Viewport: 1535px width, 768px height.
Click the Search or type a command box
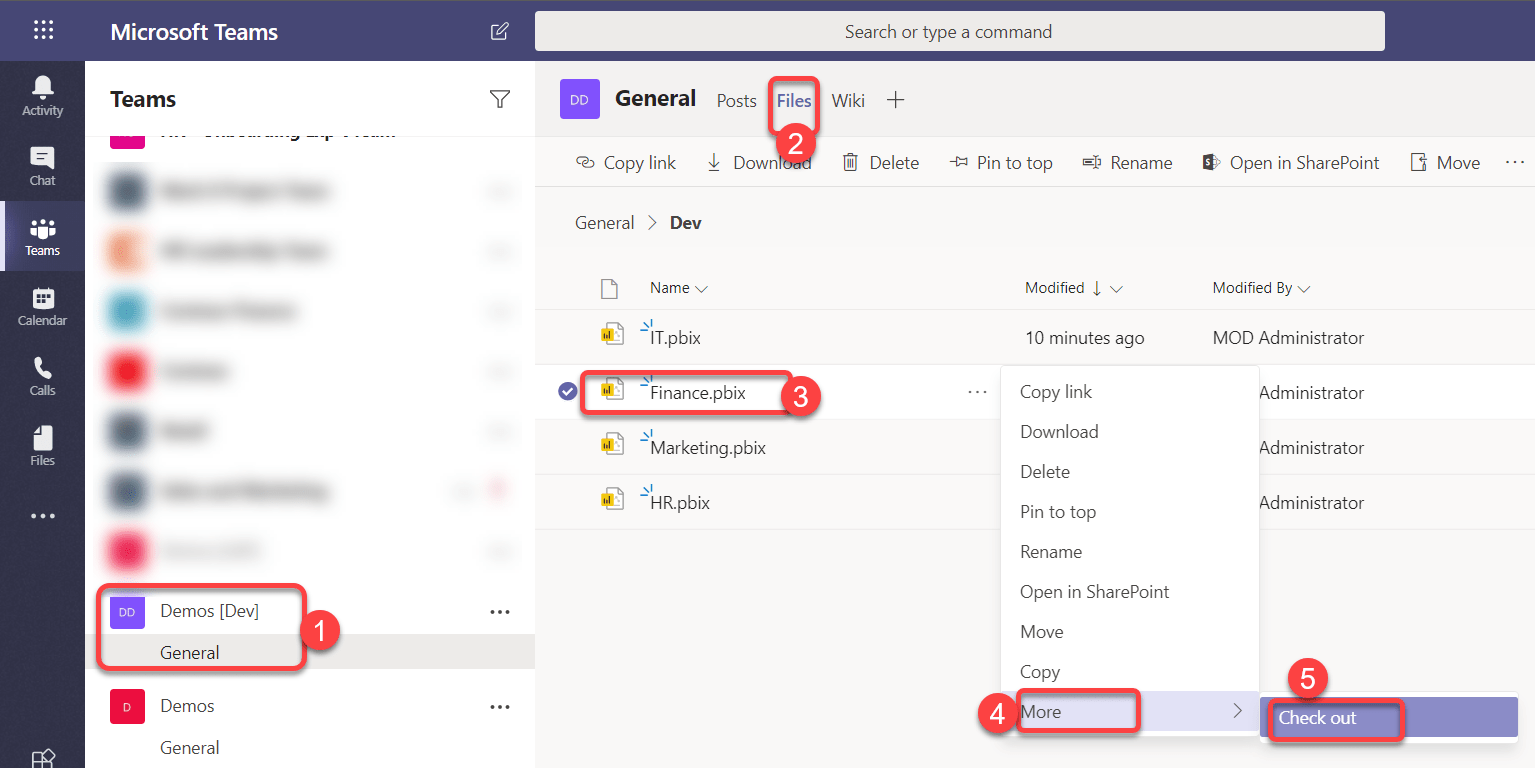pyautogui.click(x=960, y=31)
